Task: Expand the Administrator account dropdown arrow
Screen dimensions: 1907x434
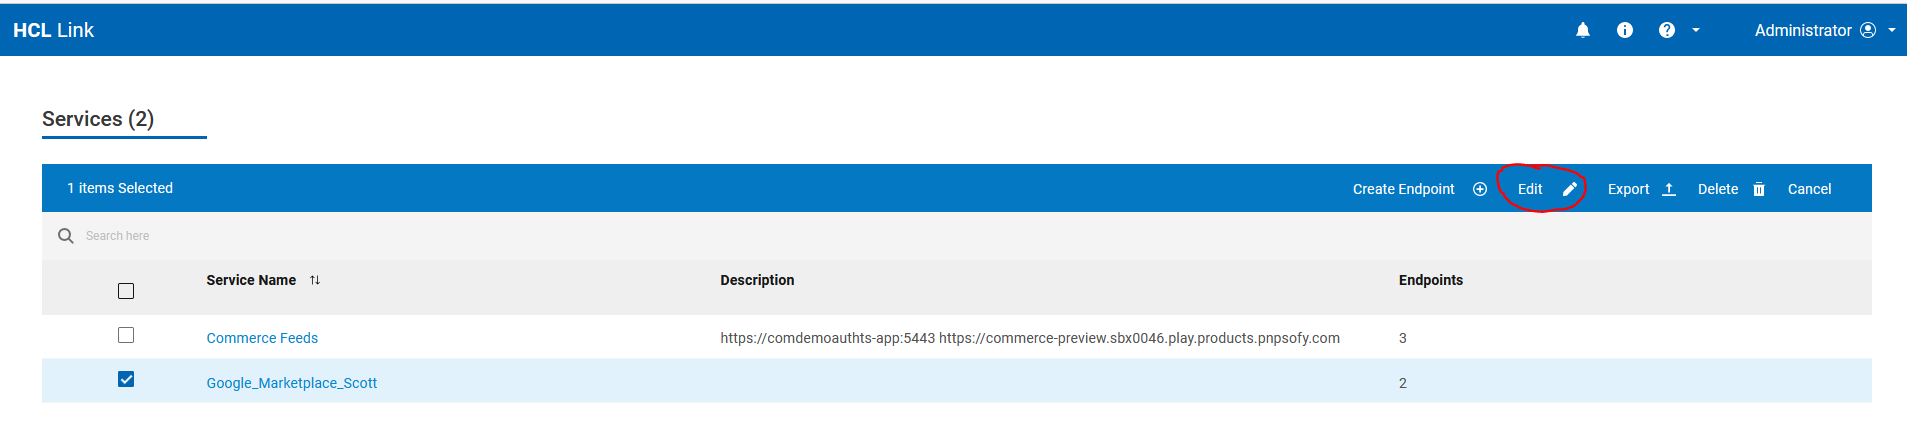Action: tap(1892, 30)
